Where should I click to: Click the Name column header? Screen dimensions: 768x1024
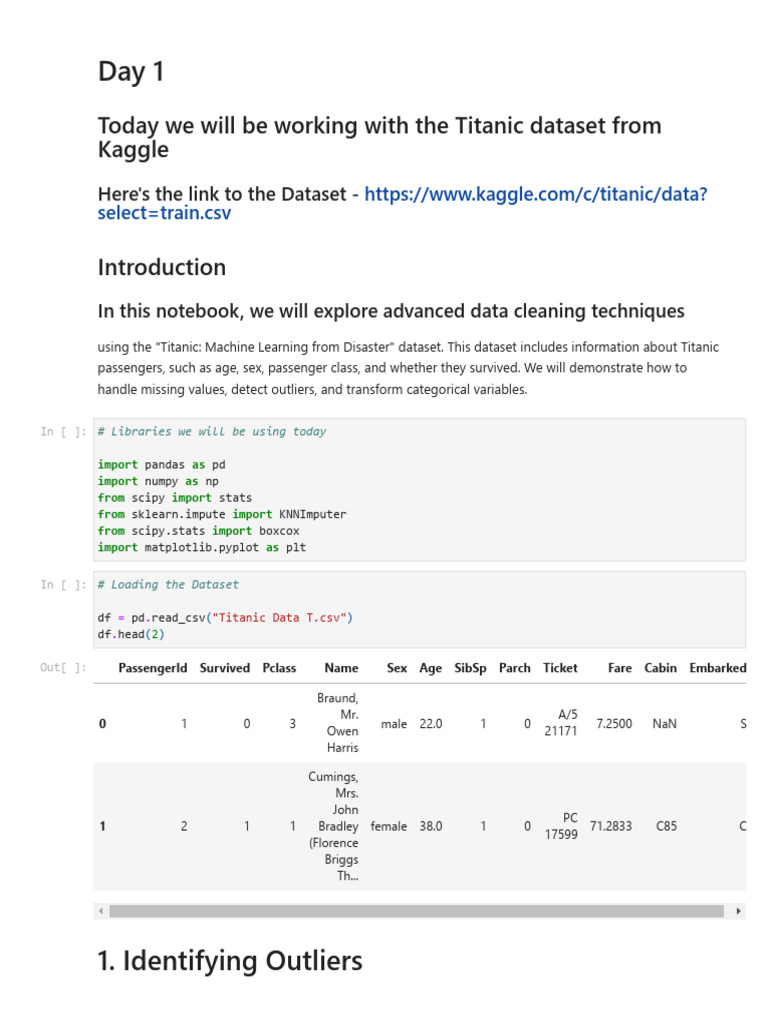341,668
